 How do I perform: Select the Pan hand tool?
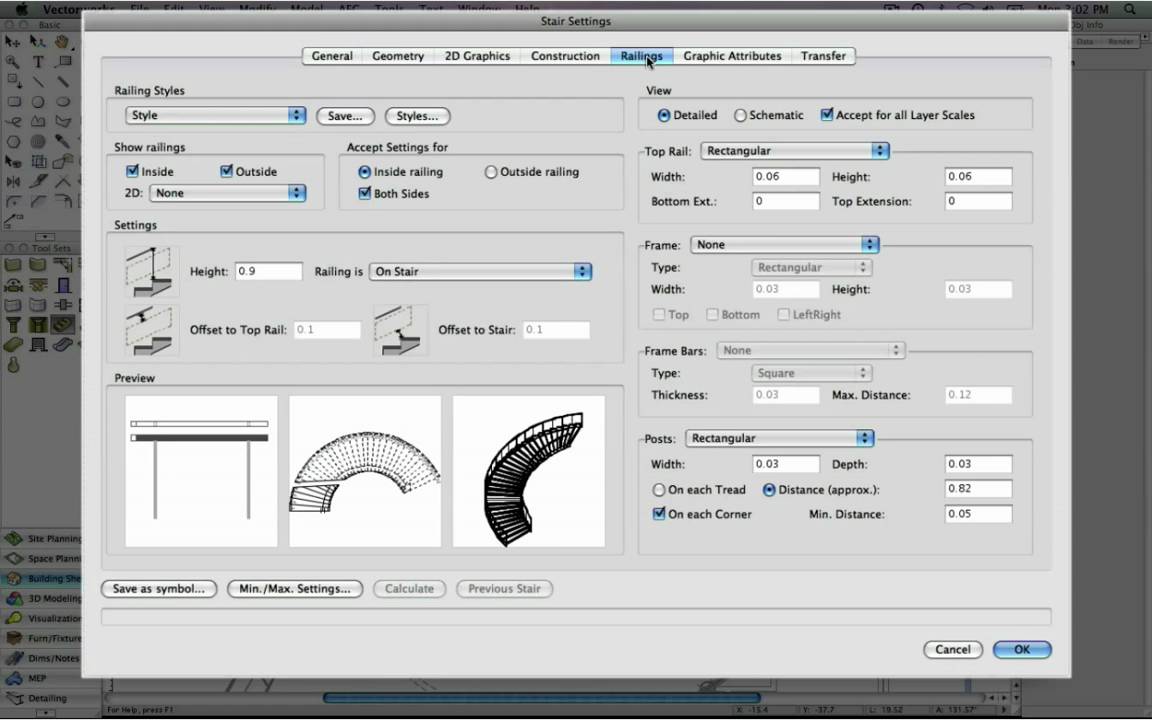(x=62, y=42)
